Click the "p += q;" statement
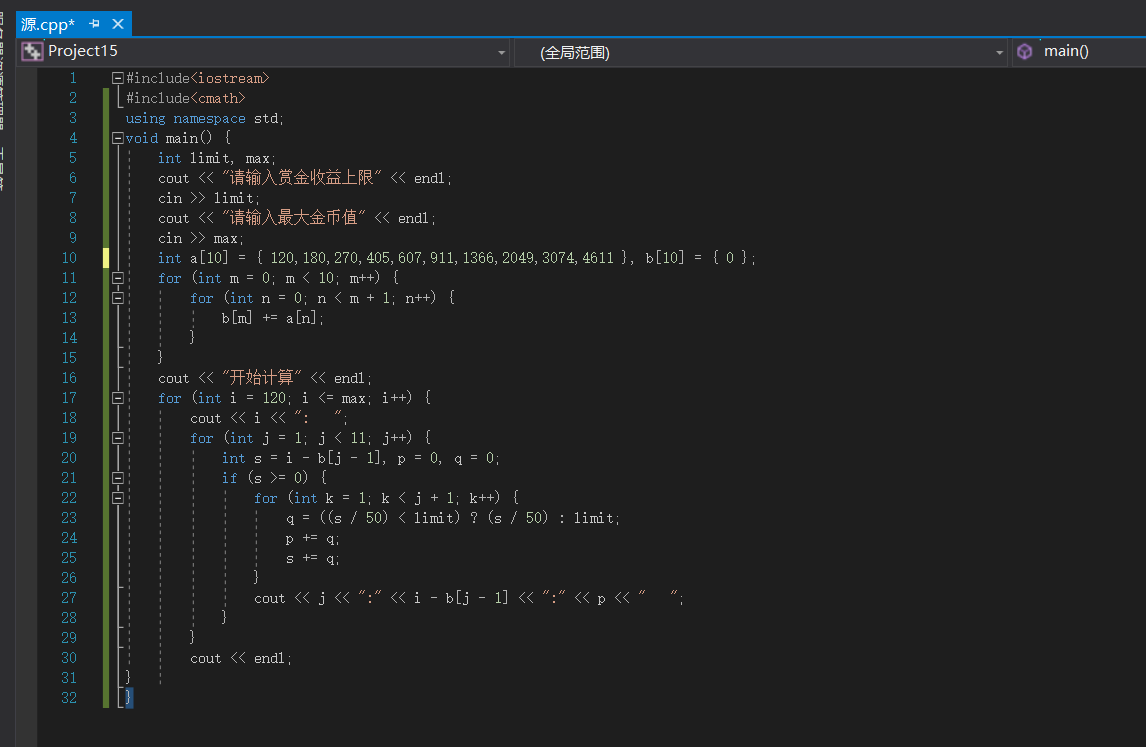The width and height of the screenshot is (1146, 747). click(x=312, y=538)
